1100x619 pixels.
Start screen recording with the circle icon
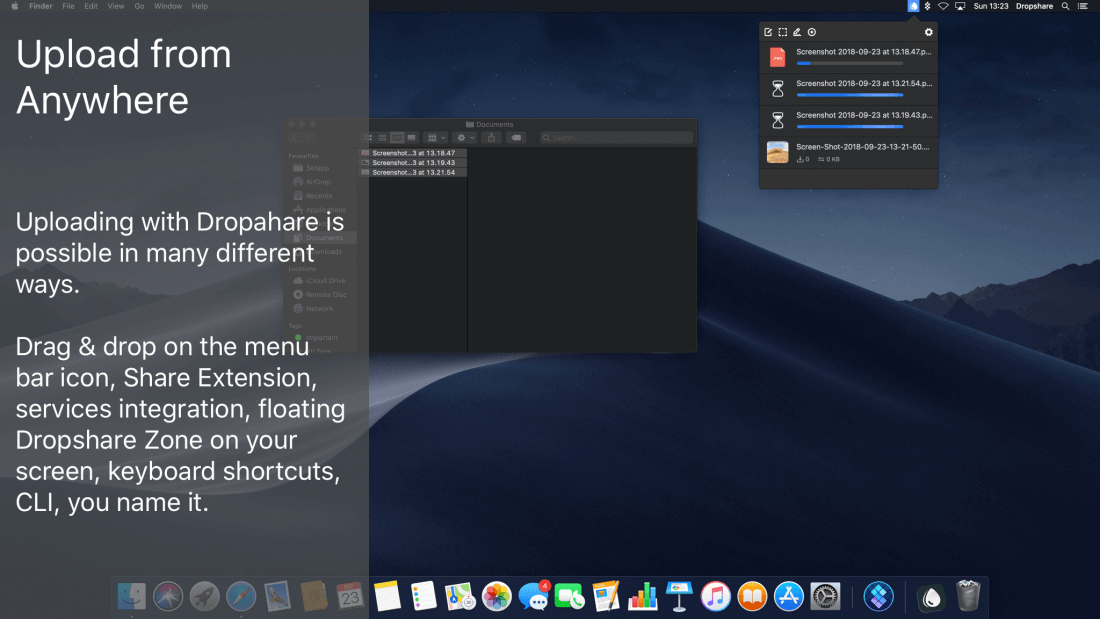tap(812, 32)
